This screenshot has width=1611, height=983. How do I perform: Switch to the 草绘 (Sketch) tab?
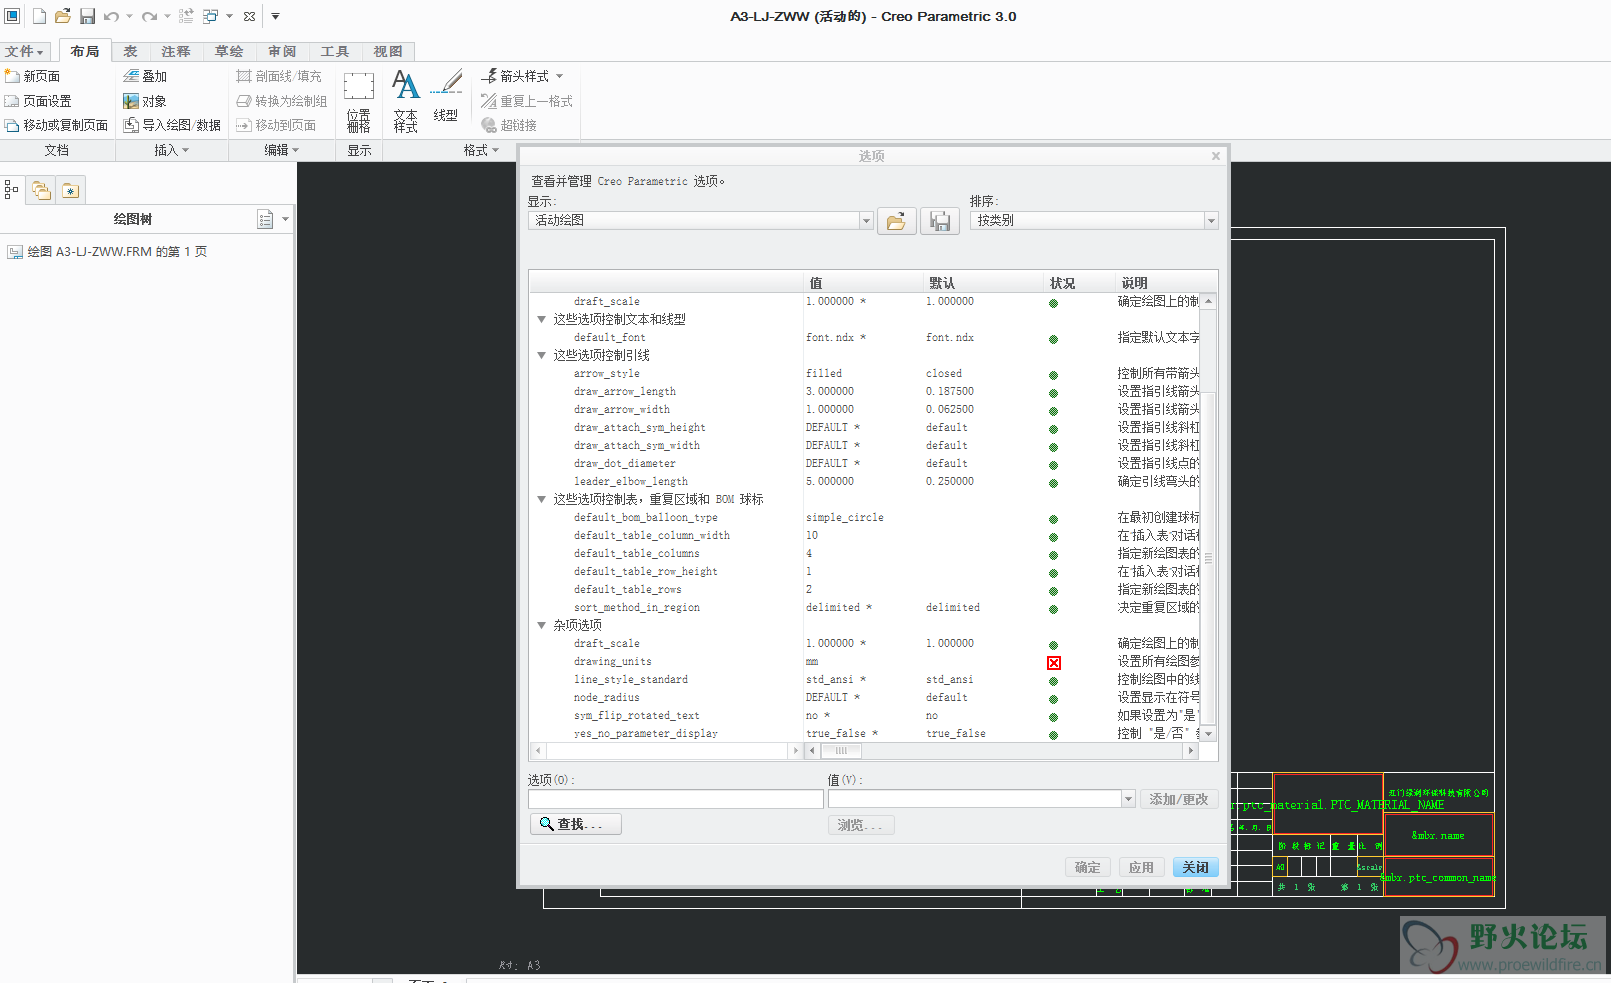tap(229, 51)
